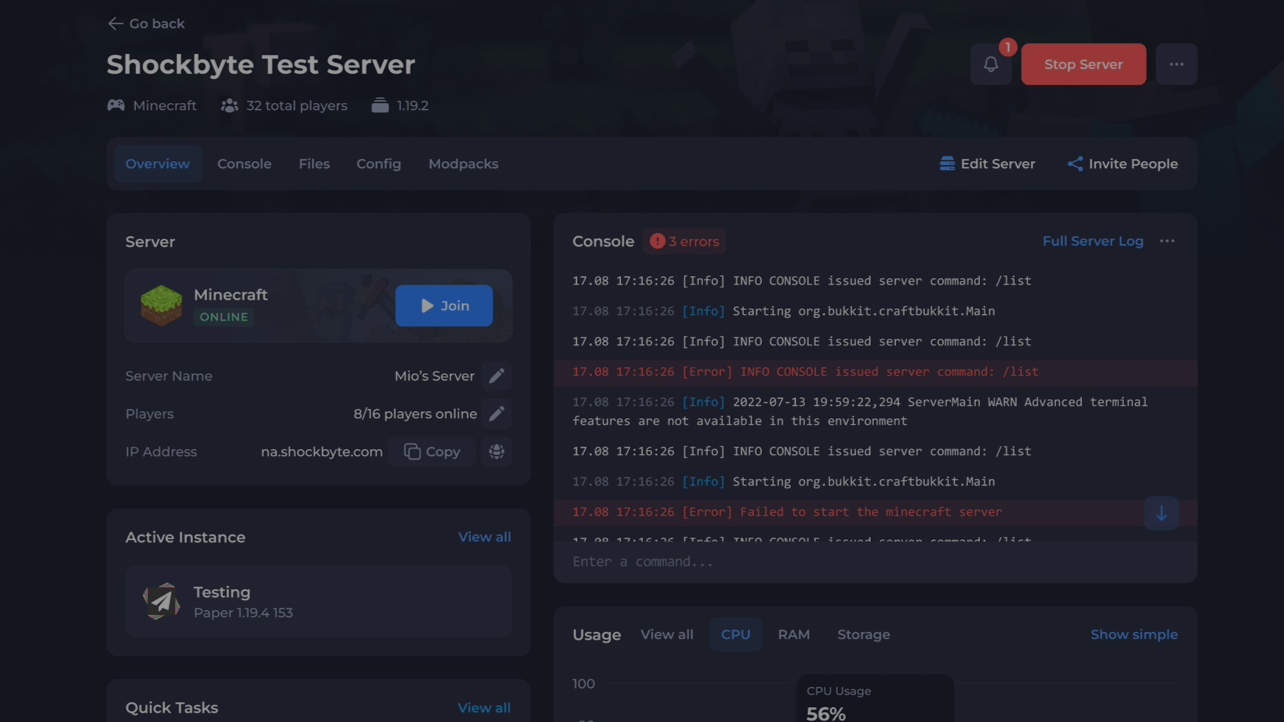1284x722 pixels.
Task: Click the 32 total players icon
Action: tap(230, 105)
